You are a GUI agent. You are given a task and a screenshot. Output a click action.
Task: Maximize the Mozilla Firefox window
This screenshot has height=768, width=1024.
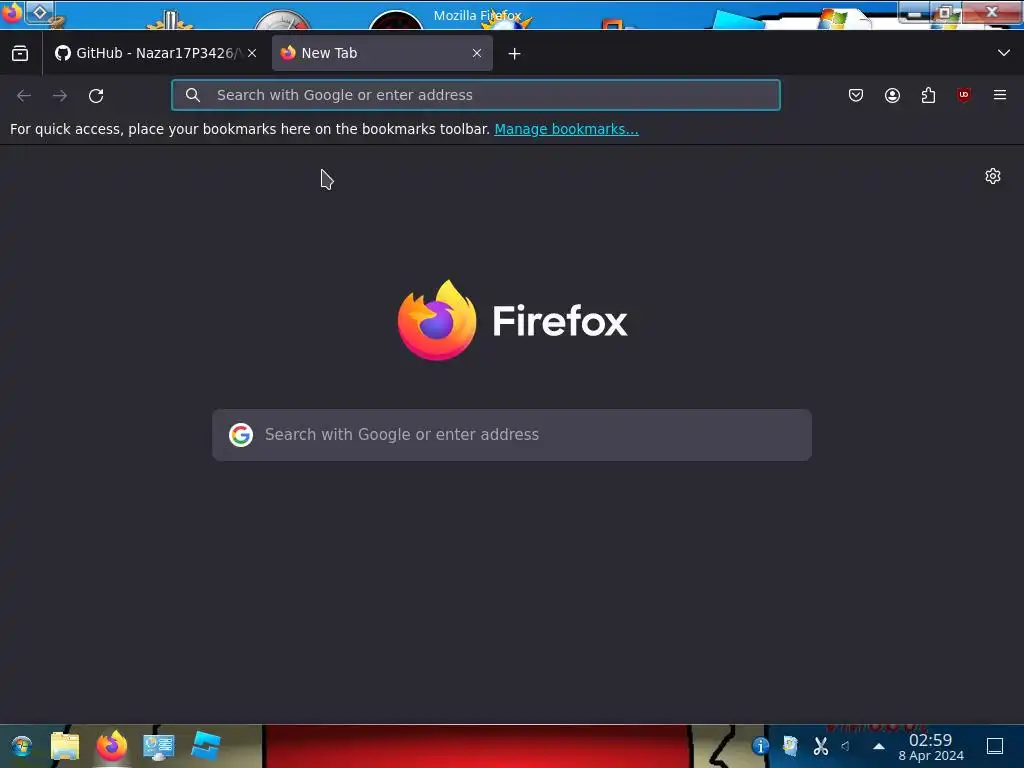tap(945, 13)
